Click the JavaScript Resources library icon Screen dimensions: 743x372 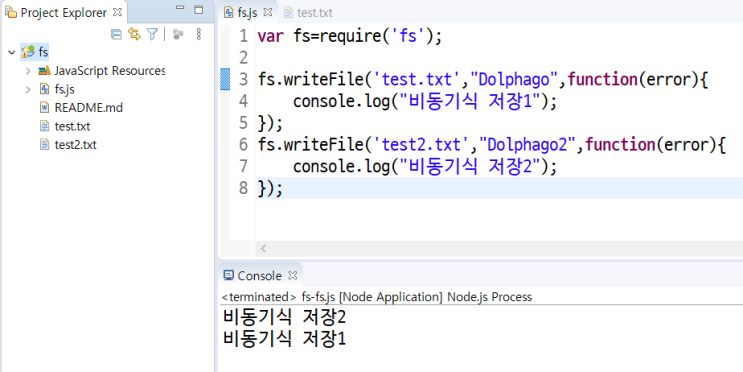pos(45,71)
